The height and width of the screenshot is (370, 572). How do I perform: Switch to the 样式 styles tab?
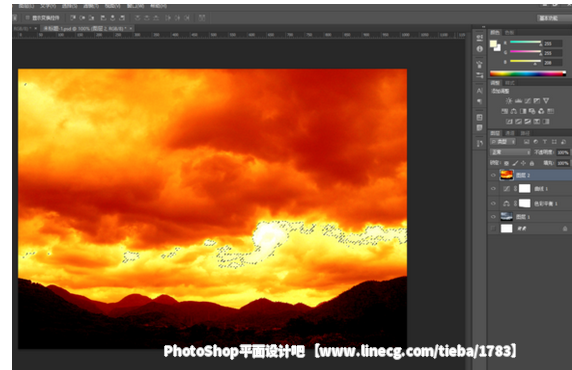(510, 83)
